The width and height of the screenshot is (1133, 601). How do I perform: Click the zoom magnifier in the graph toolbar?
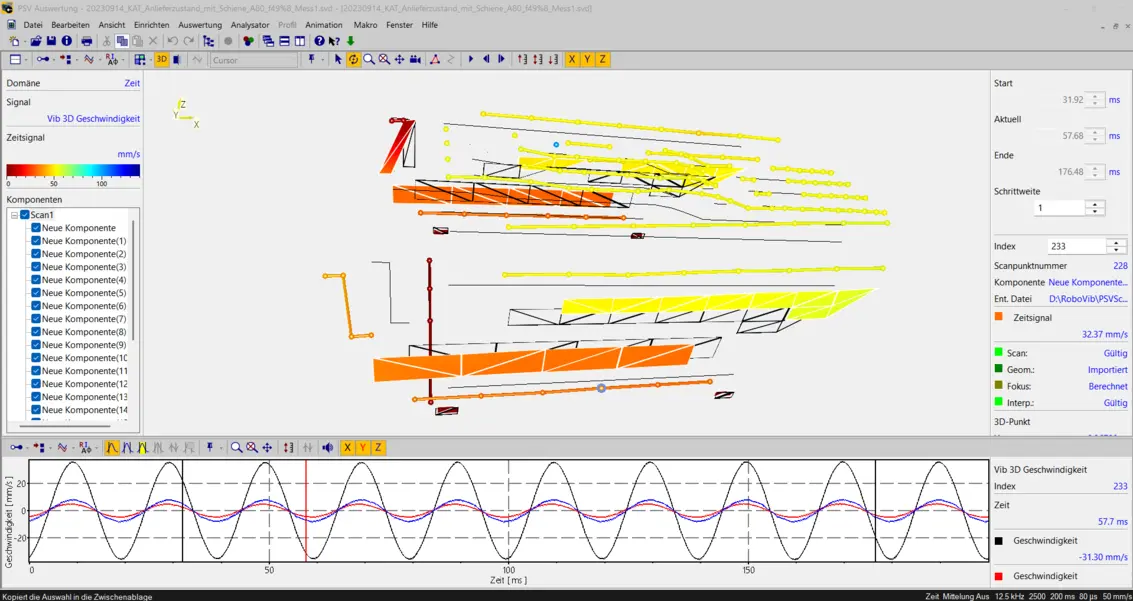tap(236, 448)
